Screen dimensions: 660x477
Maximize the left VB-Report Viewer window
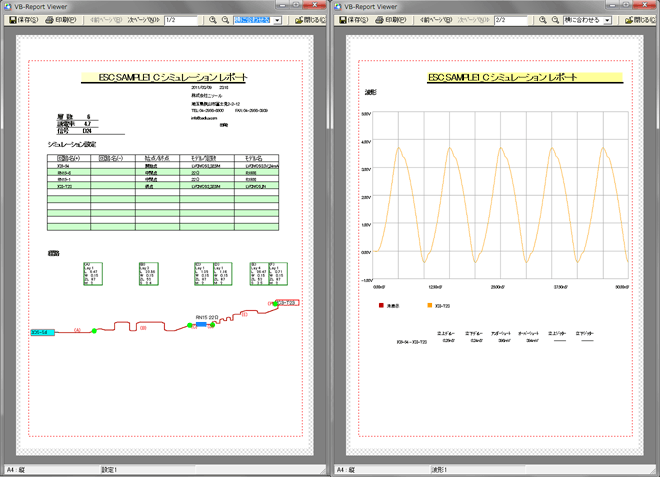(296, 5)
